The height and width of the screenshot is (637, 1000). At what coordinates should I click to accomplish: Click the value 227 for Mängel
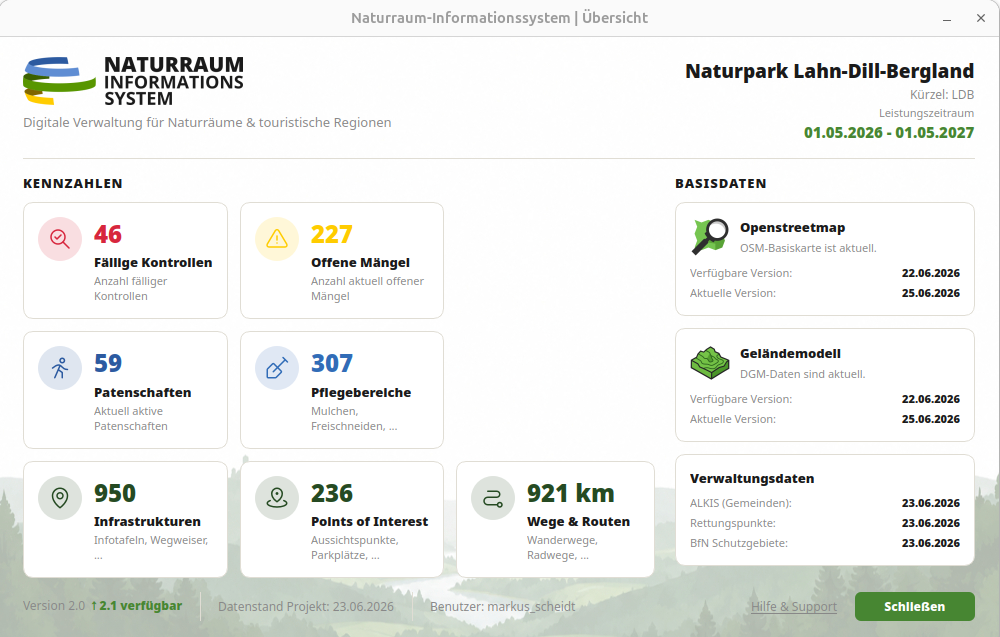[332, 234]
